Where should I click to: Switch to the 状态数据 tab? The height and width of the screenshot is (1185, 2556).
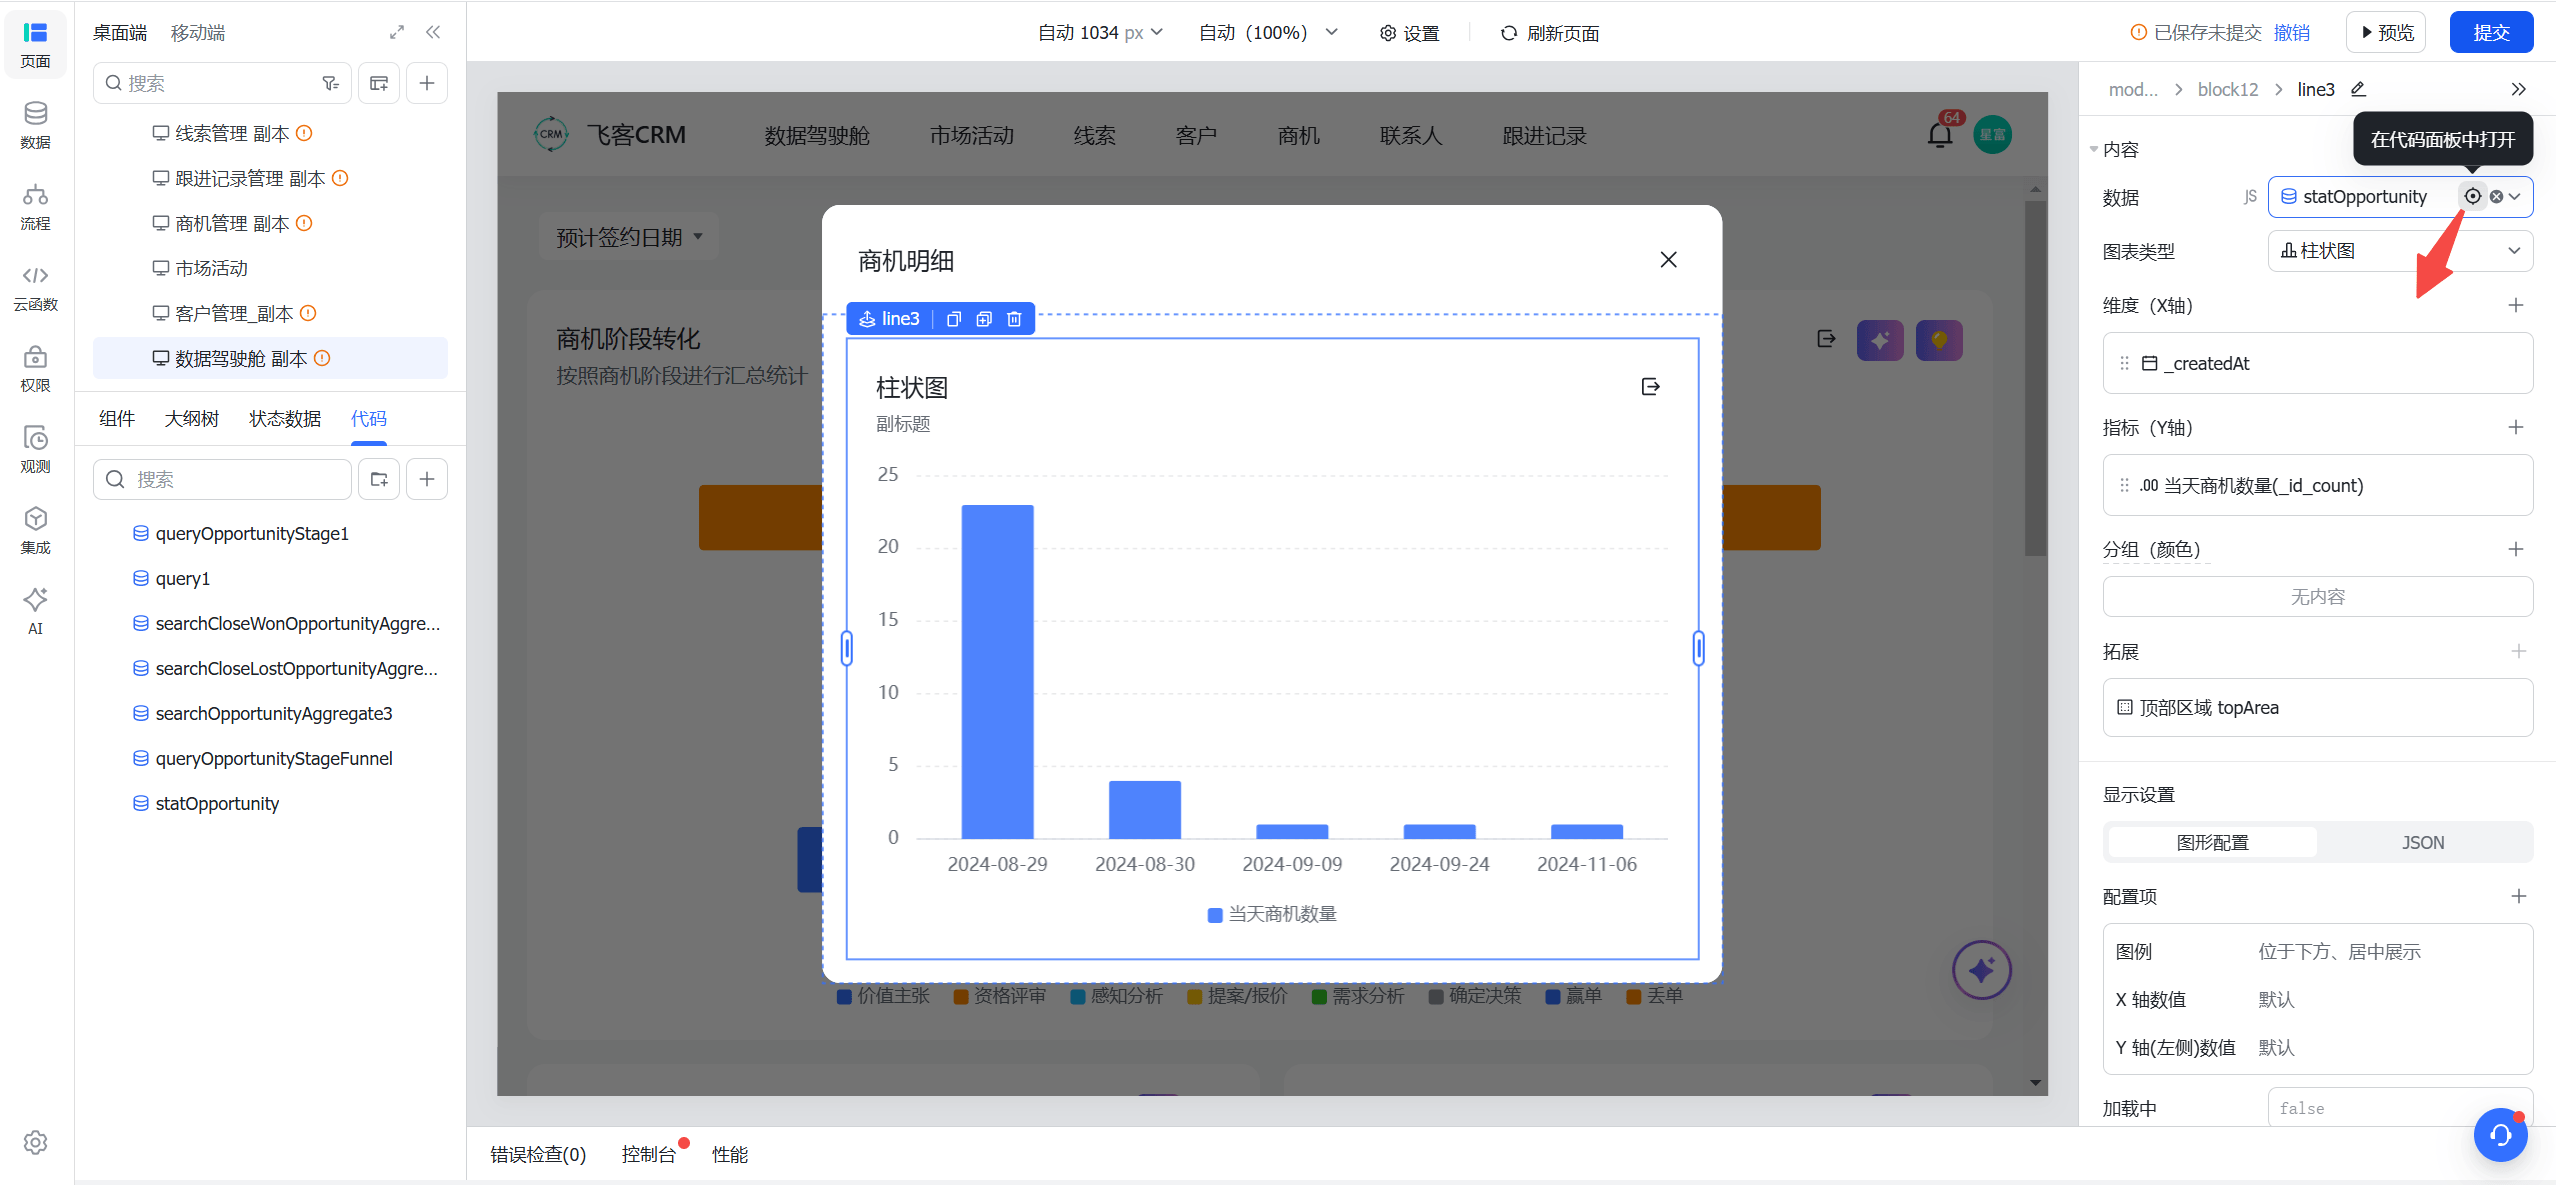tap(285, 419)
